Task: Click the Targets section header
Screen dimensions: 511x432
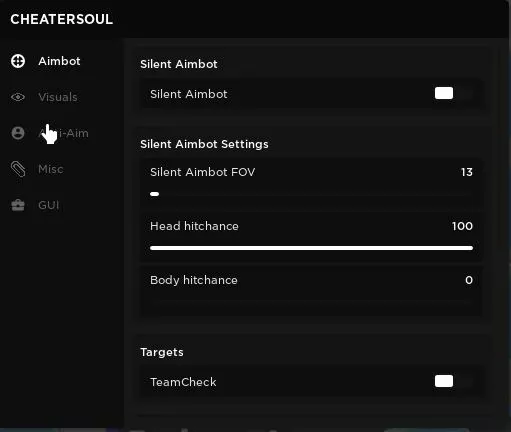Action: pos(162,352)
